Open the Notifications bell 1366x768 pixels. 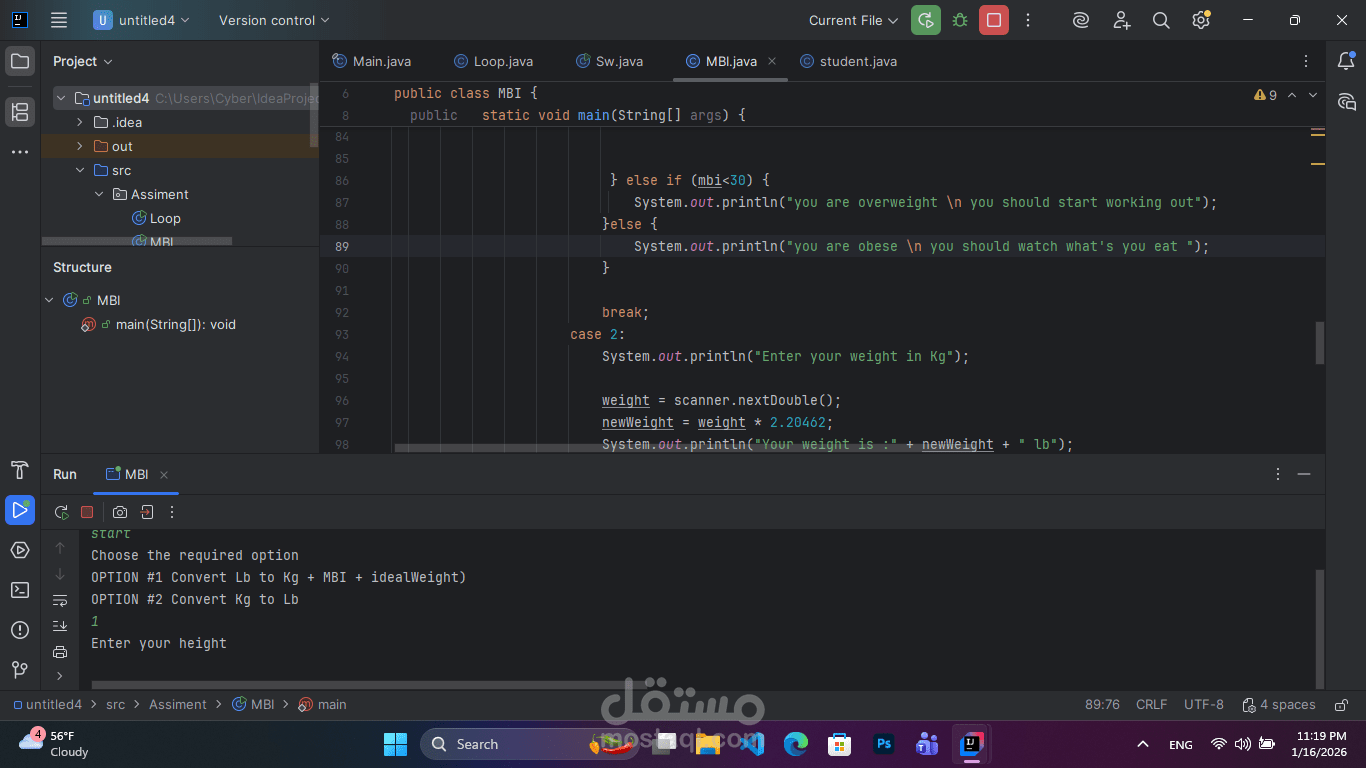point(1347,61)
